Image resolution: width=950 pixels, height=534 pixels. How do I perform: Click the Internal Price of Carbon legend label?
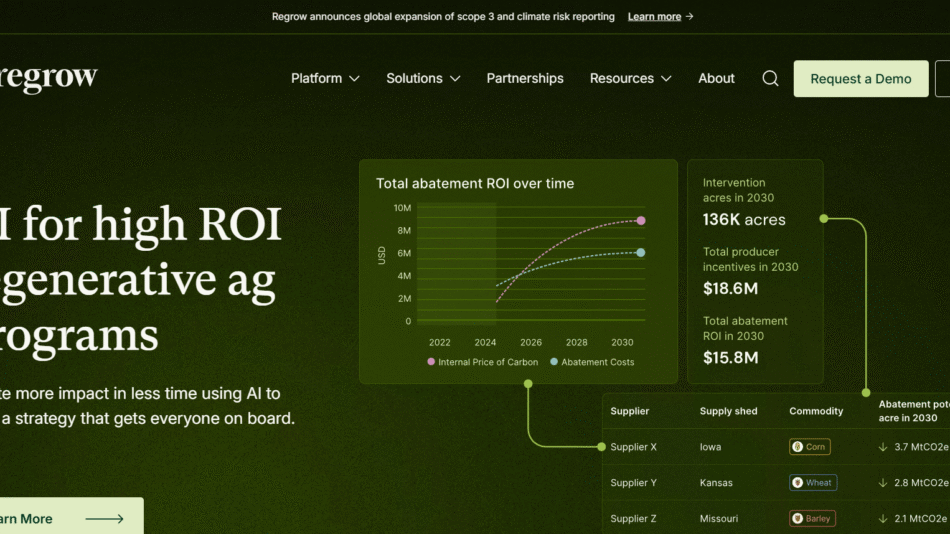coord(488,362)
